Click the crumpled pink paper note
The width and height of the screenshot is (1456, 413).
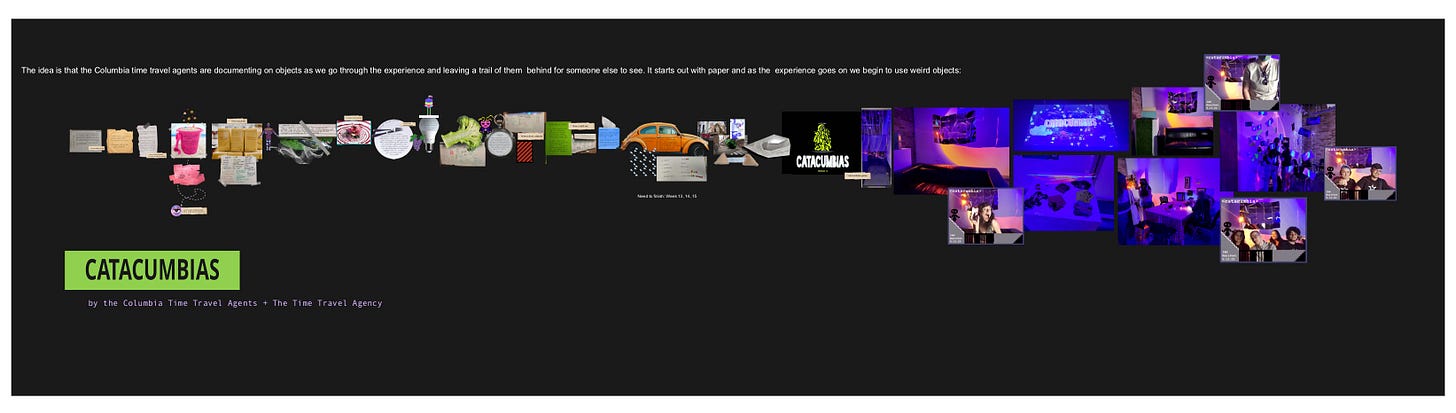pos(187,175)
